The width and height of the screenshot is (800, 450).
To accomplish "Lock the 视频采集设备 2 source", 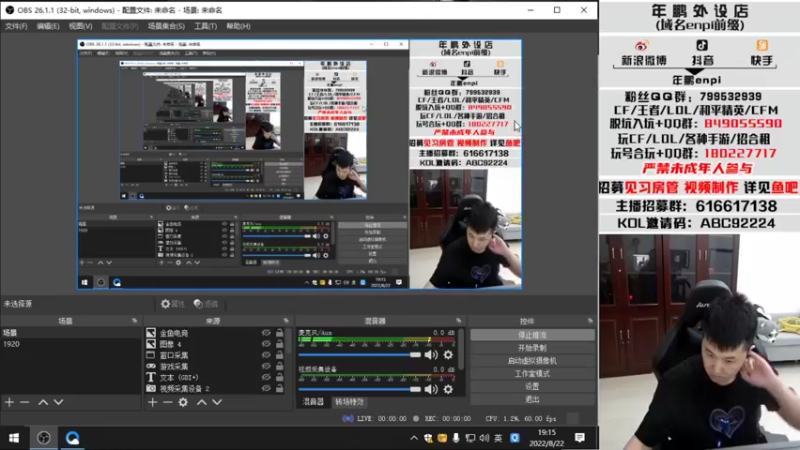I will click(280, 388).
